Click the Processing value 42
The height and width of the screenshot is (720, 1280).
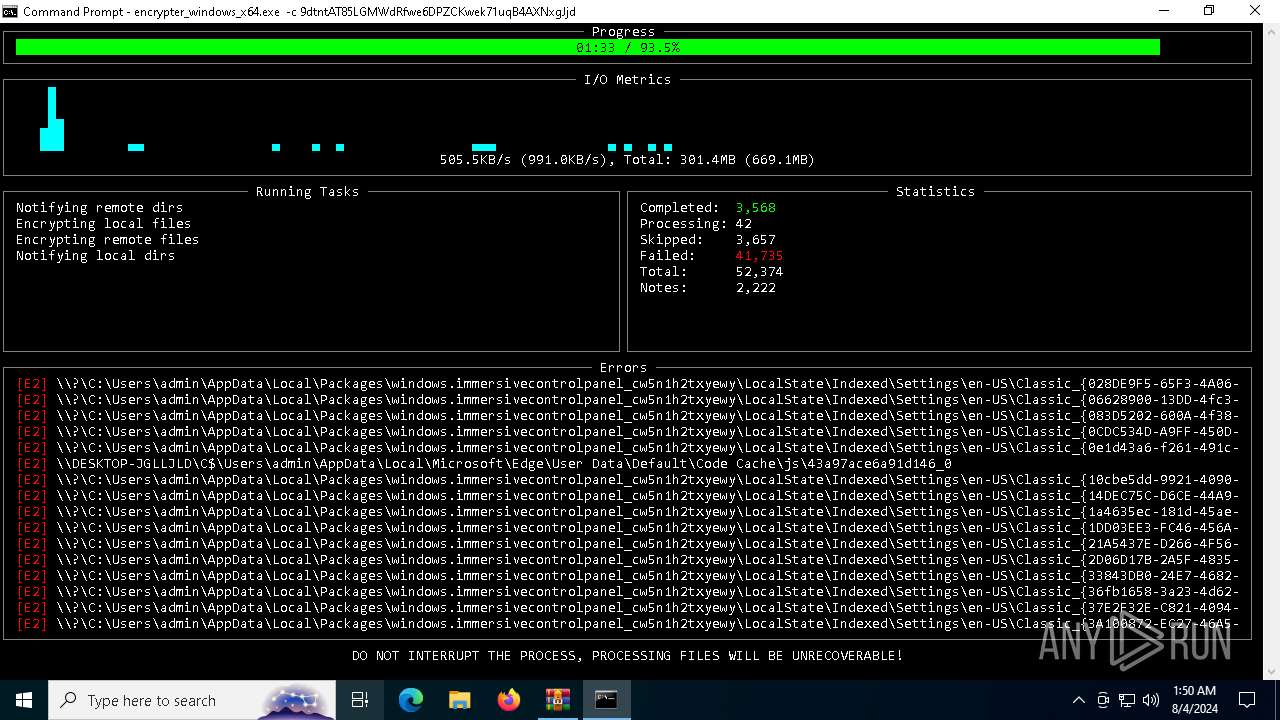(x=743, y=224)
